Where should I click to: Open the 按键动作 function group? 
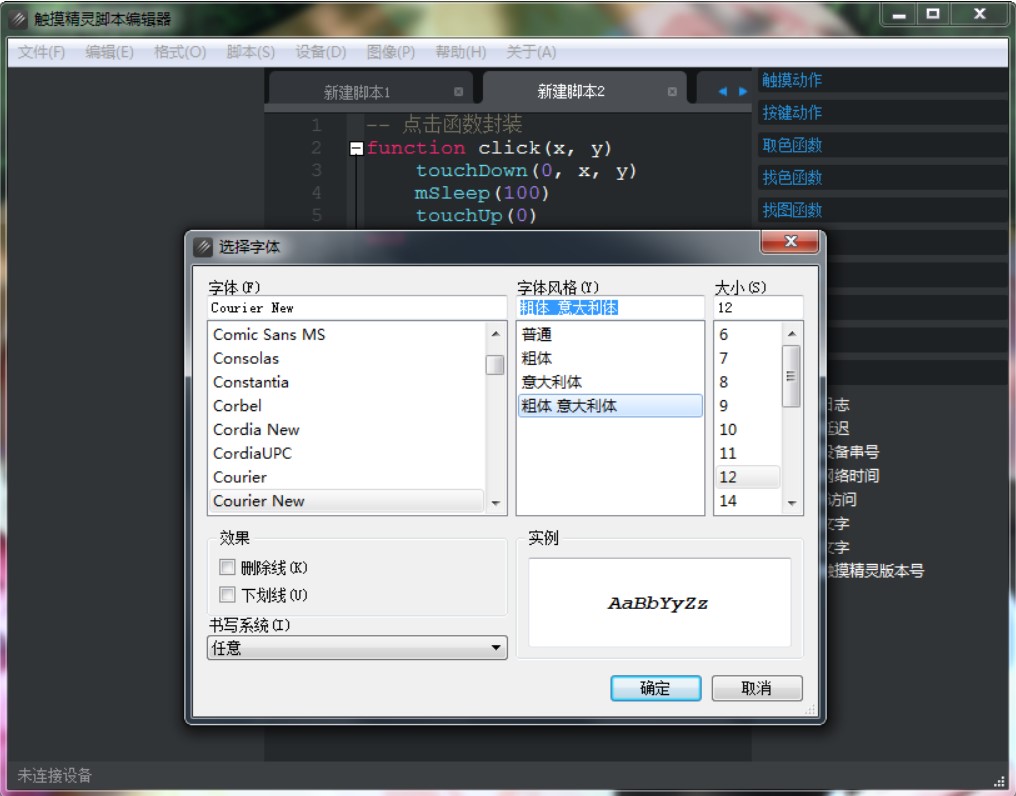(883, 113)
